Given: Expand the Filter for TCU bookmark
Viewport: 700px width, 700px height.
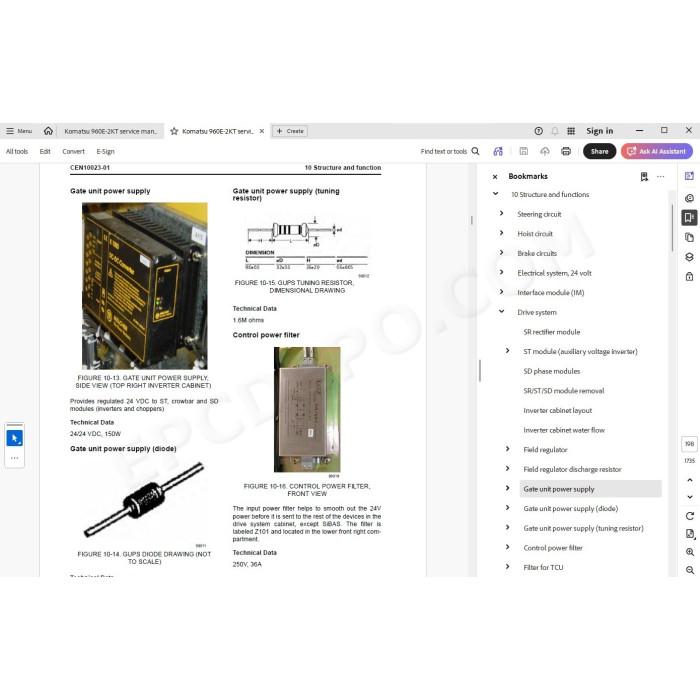Looking at the screenshot, I should pos(508,567).
